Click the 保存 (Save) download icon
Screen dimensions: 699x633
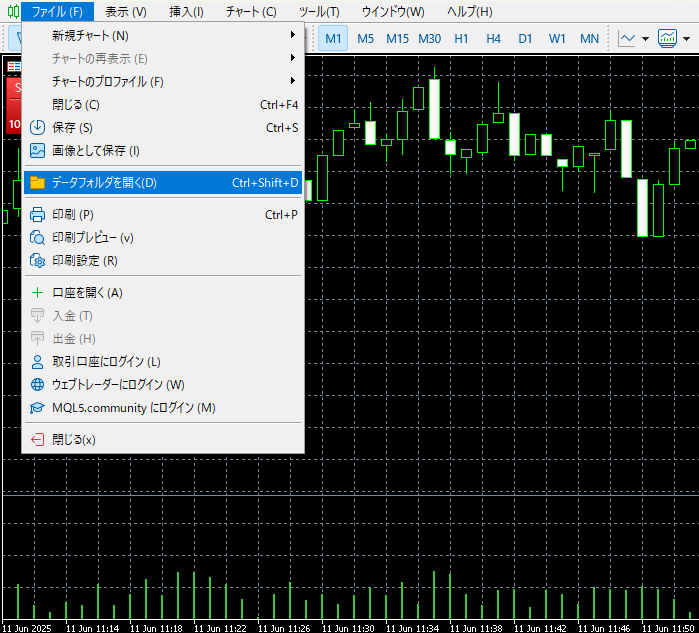tap(38, 127)
